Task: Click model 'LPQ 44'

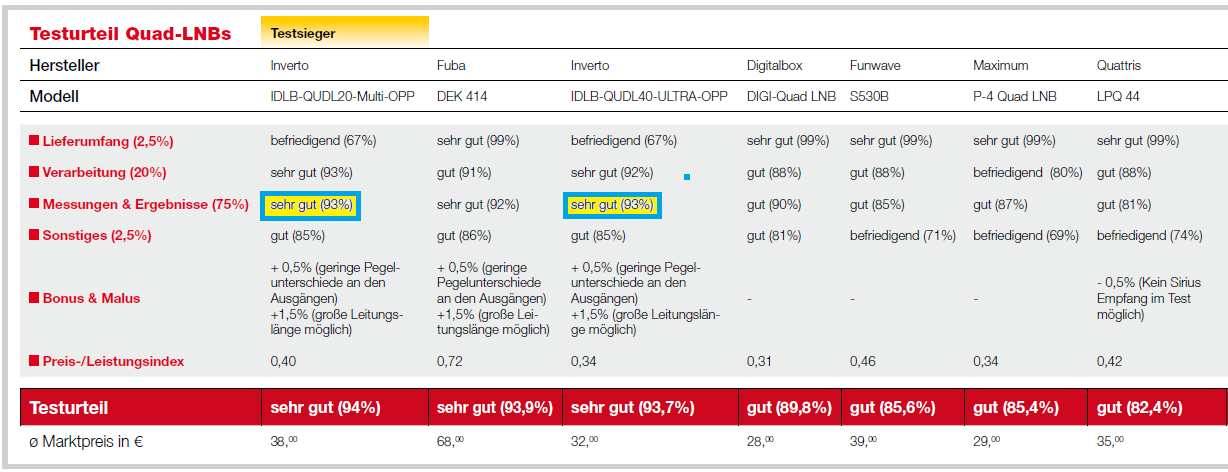Action: tap(1119, 97)
